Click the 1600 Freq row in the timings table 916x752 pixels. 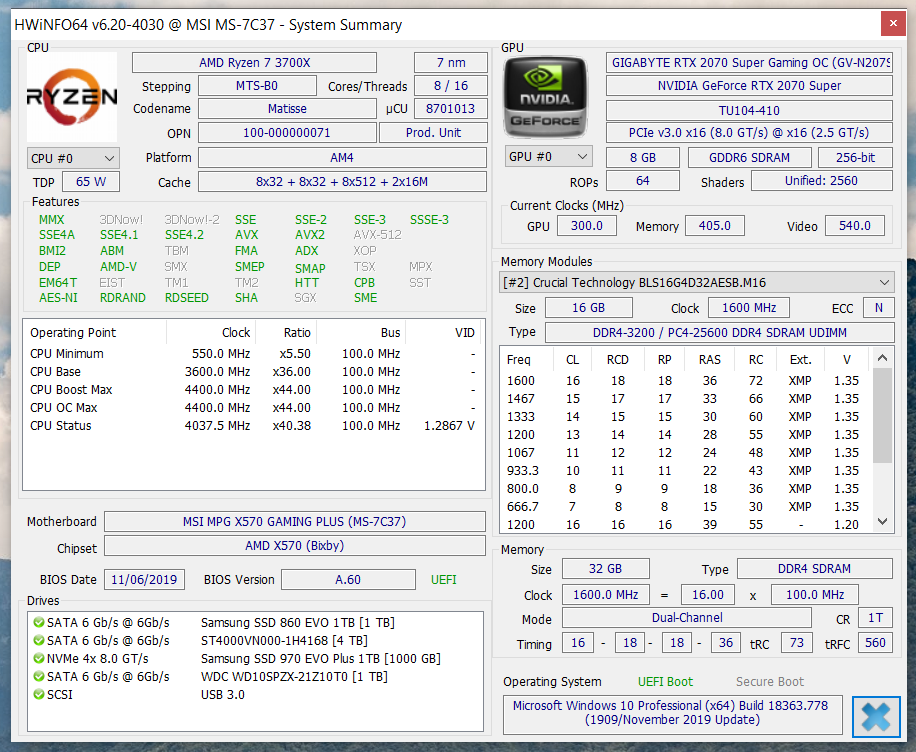click(686, 381)
